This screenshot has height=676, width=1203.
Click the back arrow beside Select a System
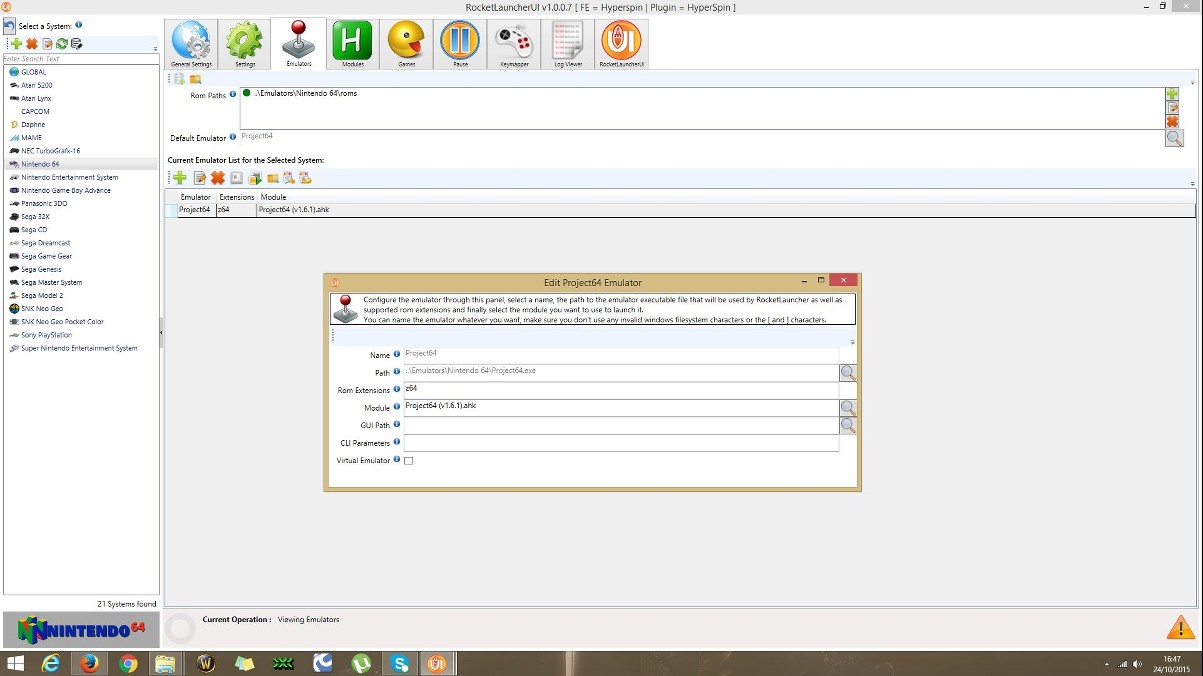(9, 25)
